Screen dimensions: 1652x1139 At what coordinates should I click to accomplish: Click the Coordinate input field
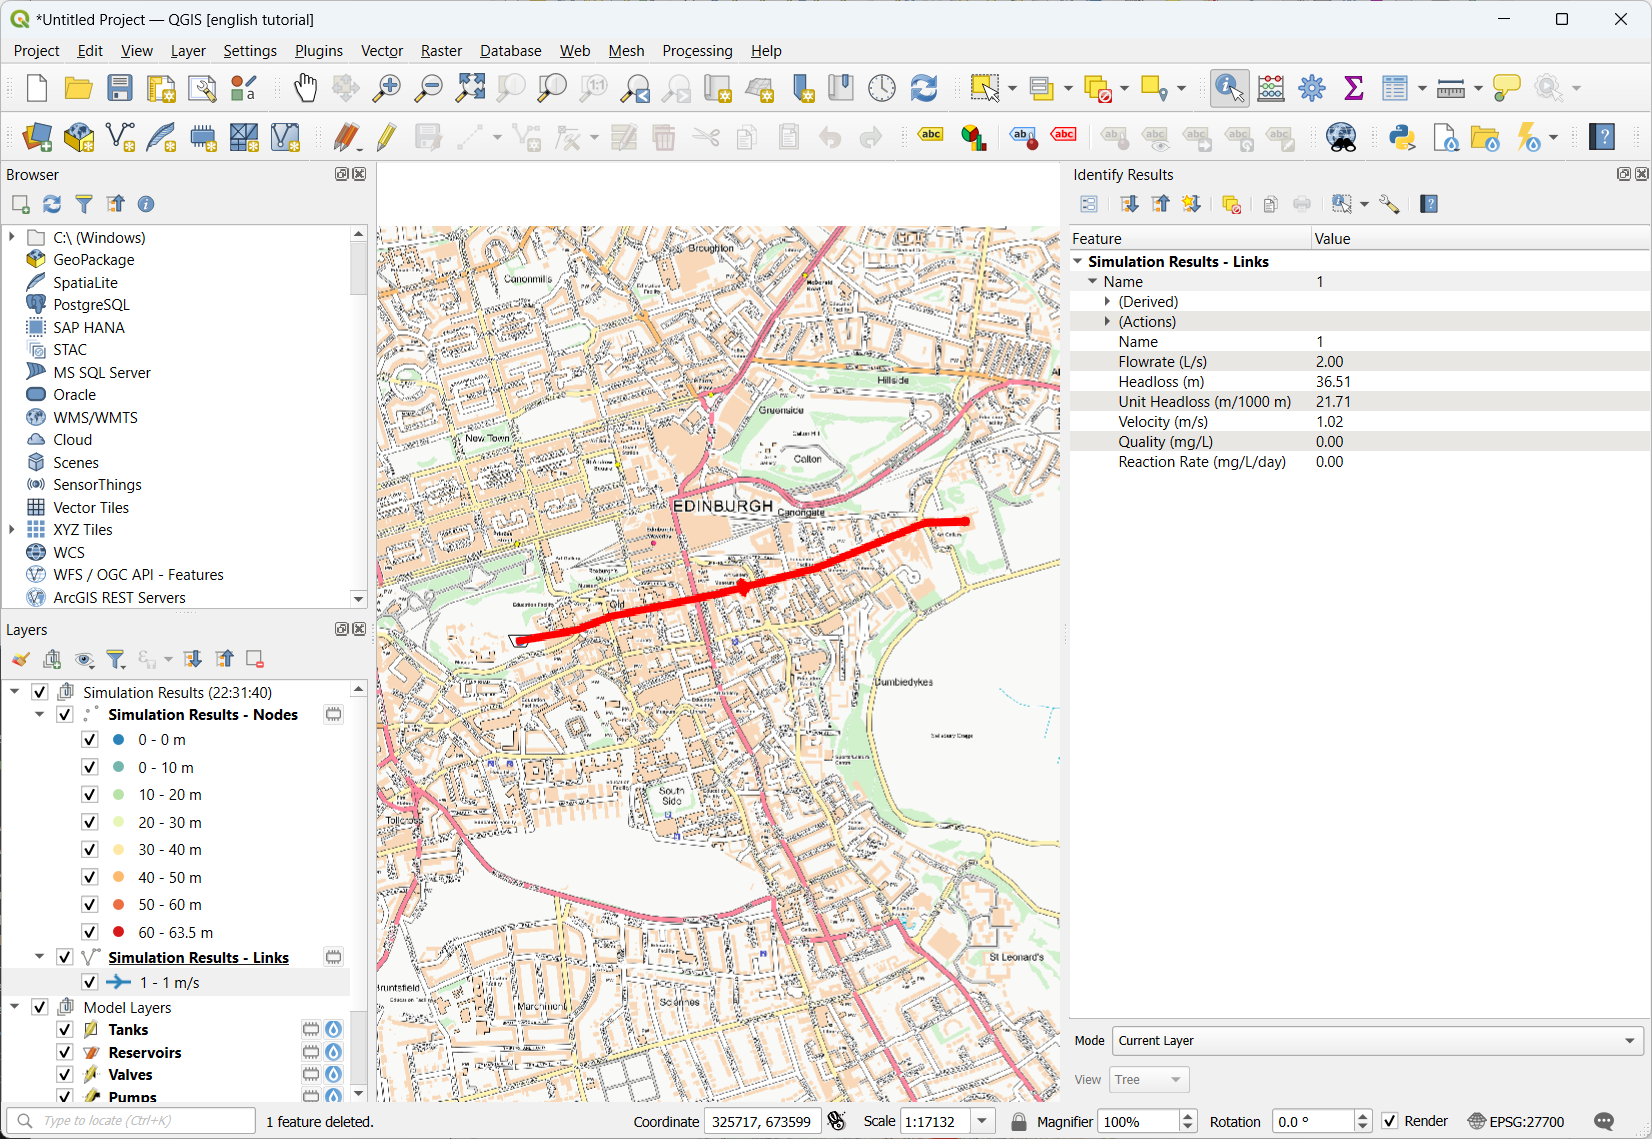pyautogui.click(x=762, y=1121)
